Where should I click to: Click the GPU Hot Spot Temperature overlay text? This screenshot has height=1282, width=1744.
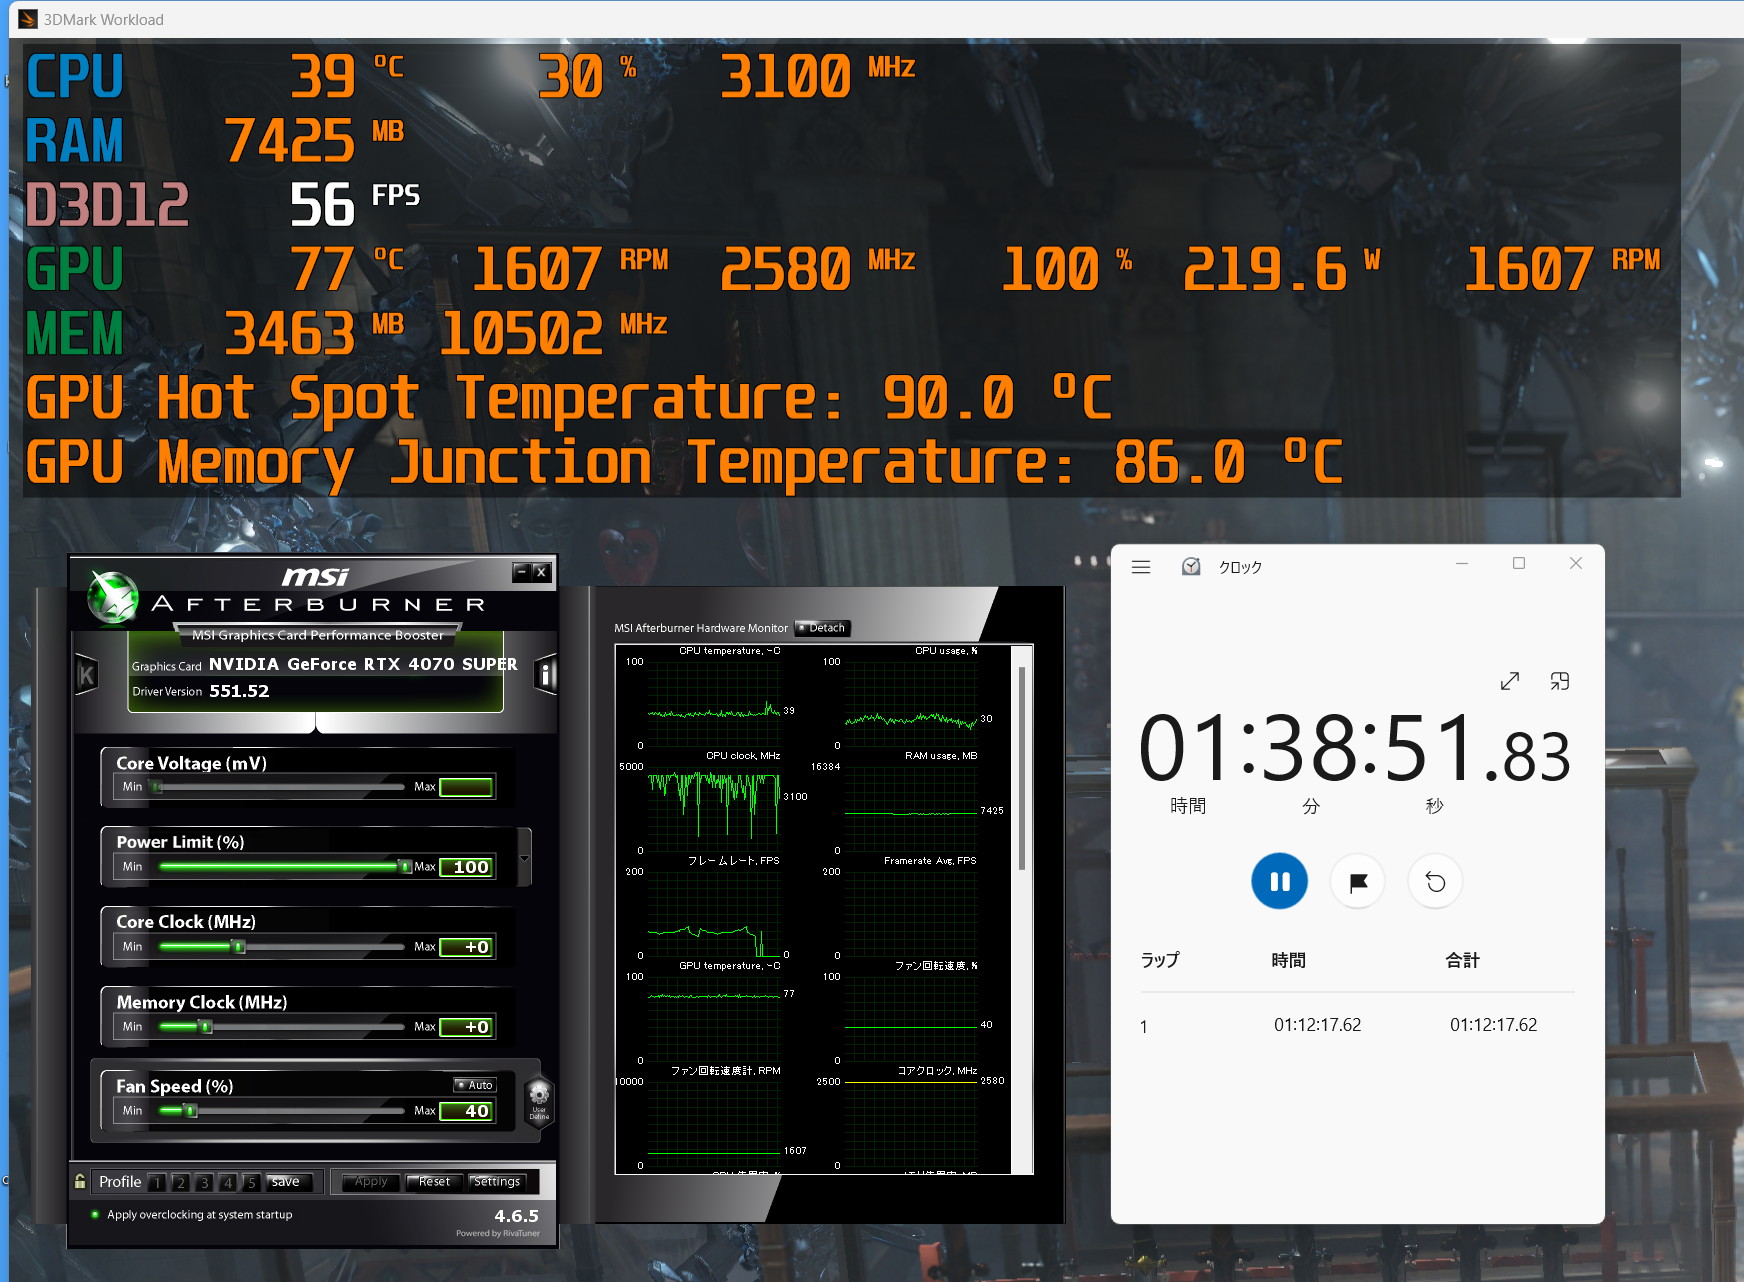pyautogui.click(x=569, y=399)
